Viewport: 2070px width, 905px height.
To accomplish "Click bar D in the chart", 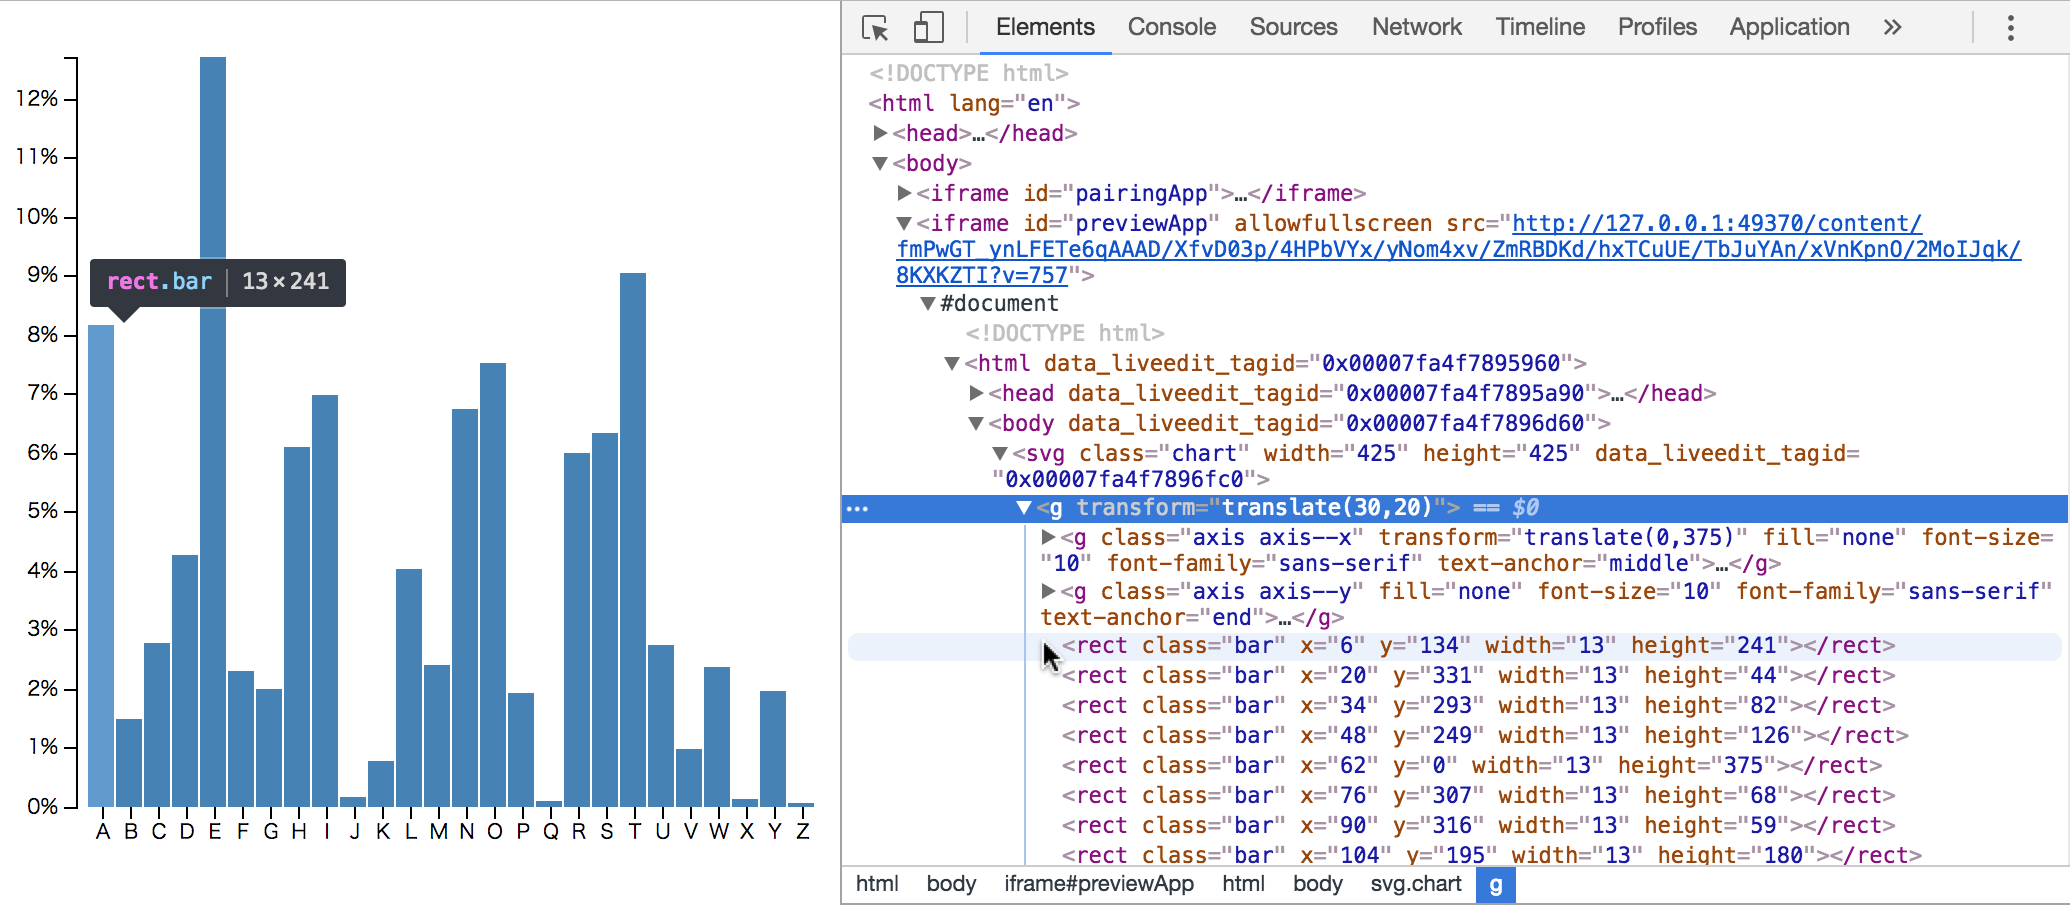I will pyautogui.click(x=185, y=681).
